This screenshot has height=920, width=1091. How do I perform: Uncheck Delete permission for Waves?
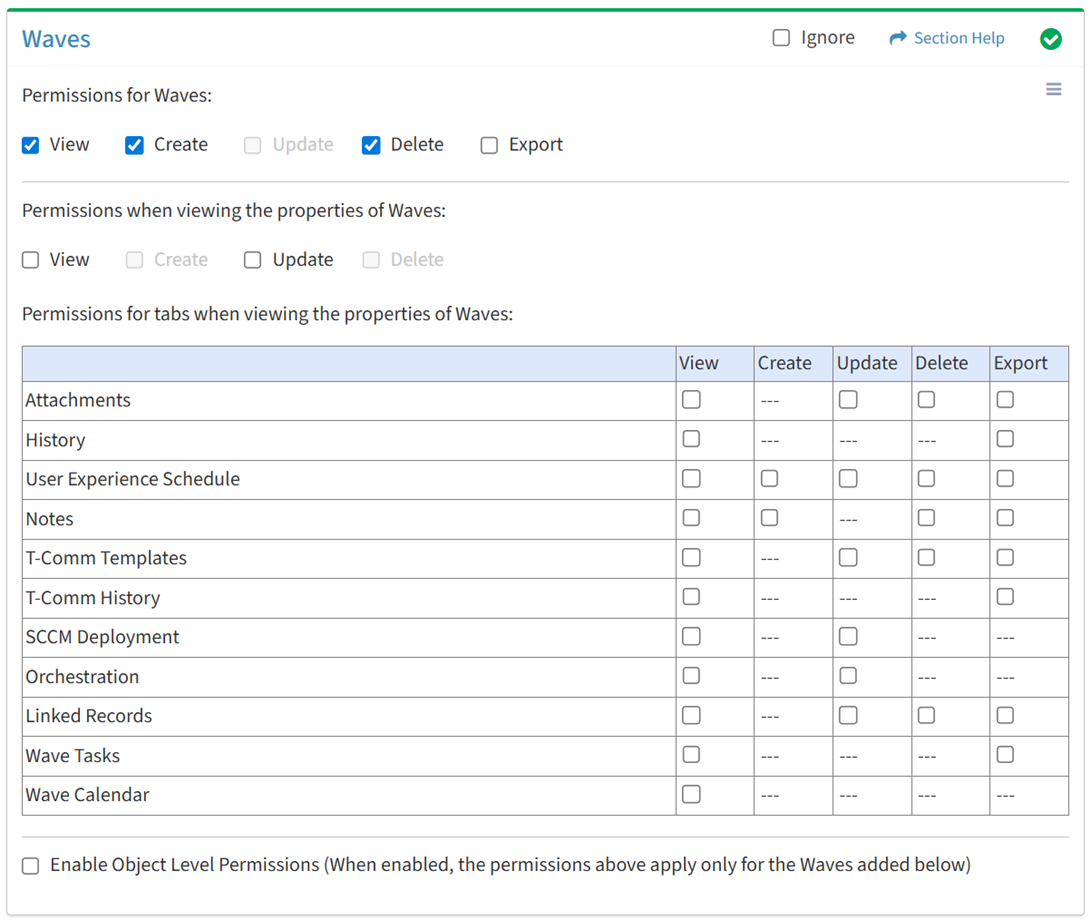371,146
